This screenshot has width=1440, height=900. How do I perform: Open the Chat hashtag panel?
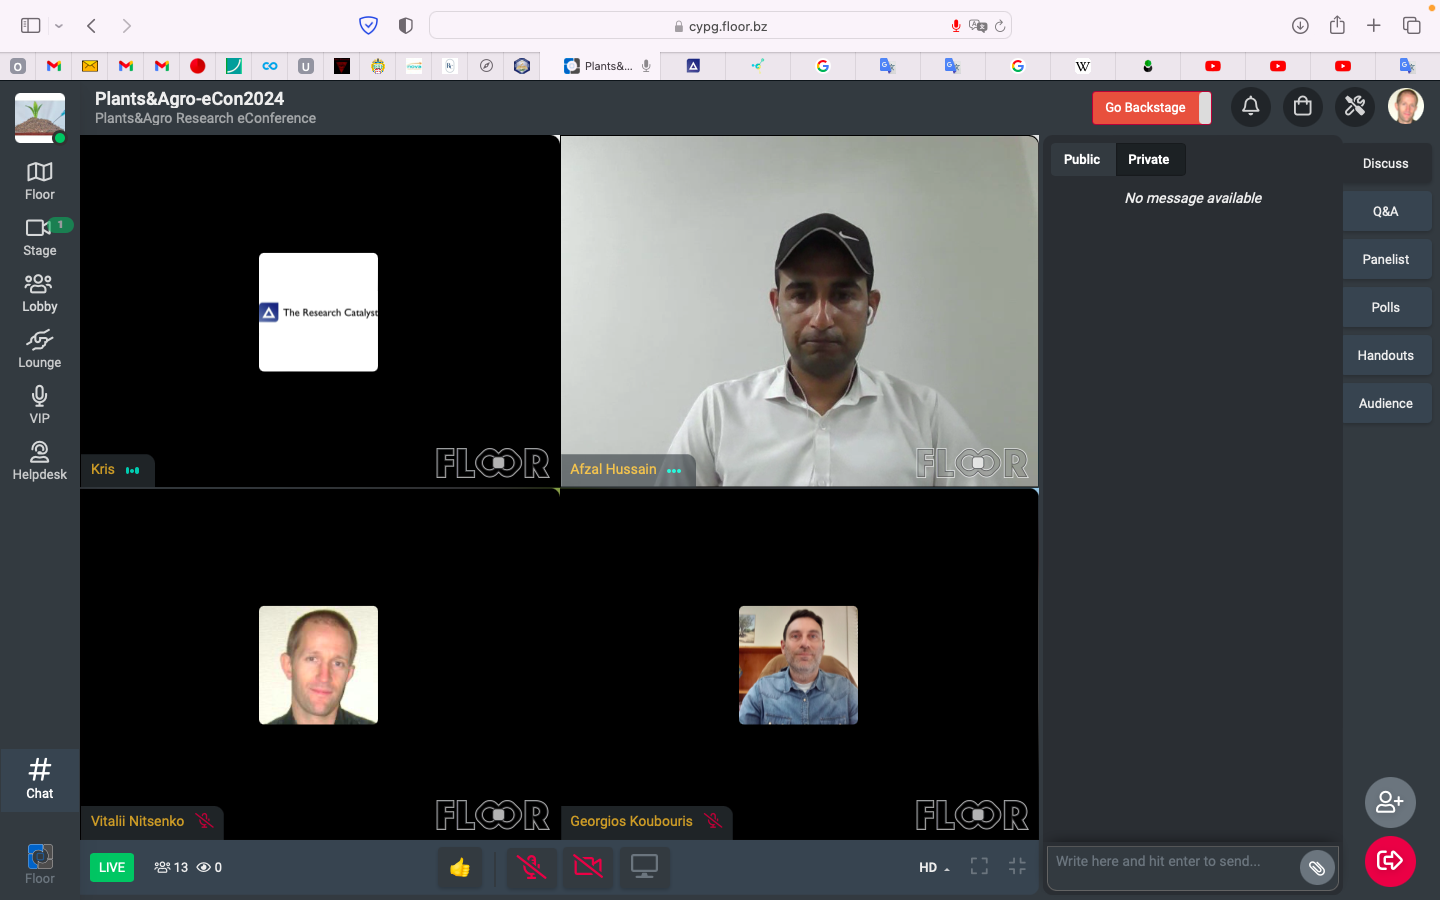[x=39, y=779]
